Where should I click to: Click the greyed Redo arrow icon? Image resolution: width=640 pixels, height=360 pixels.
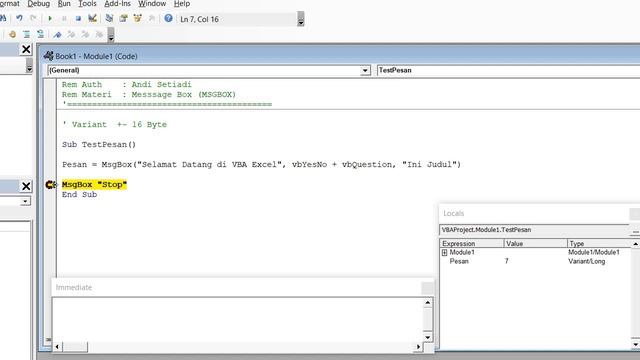click(33, 18)
